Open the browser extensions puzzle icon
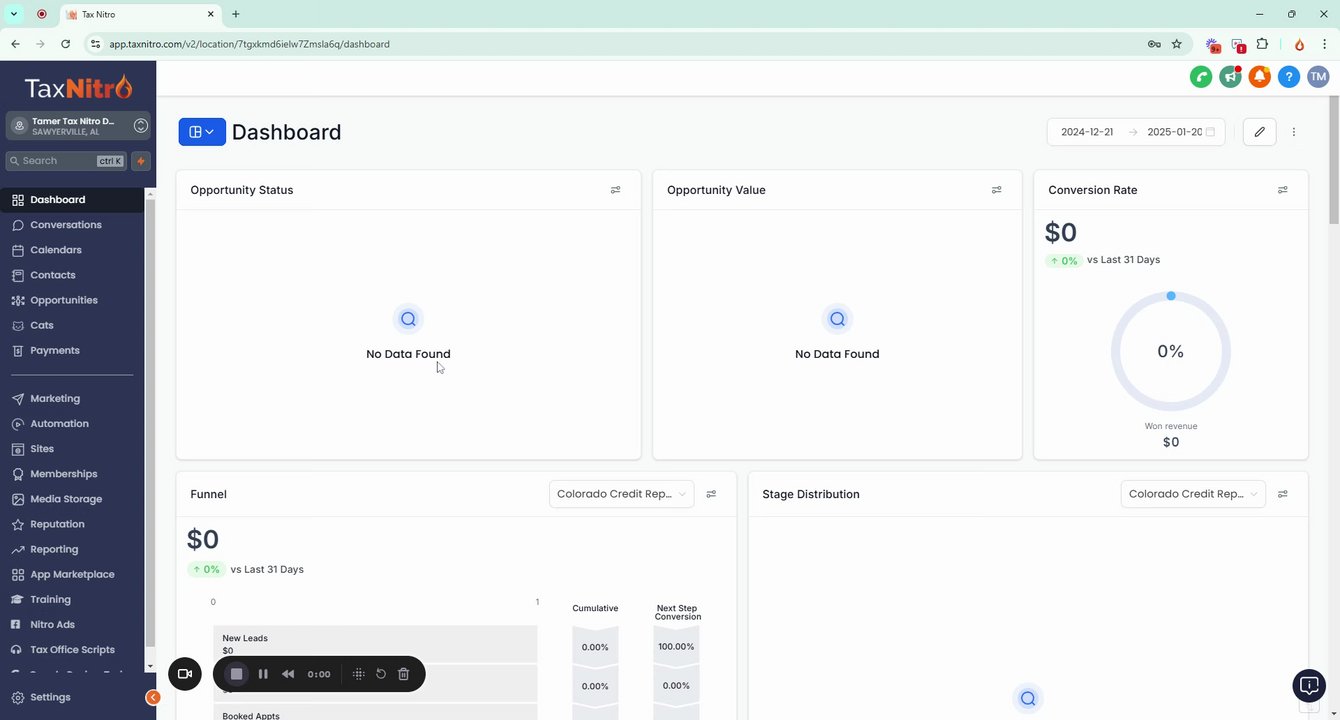The width and height of the screenshot is (1340, 720). coord(1262,44)
